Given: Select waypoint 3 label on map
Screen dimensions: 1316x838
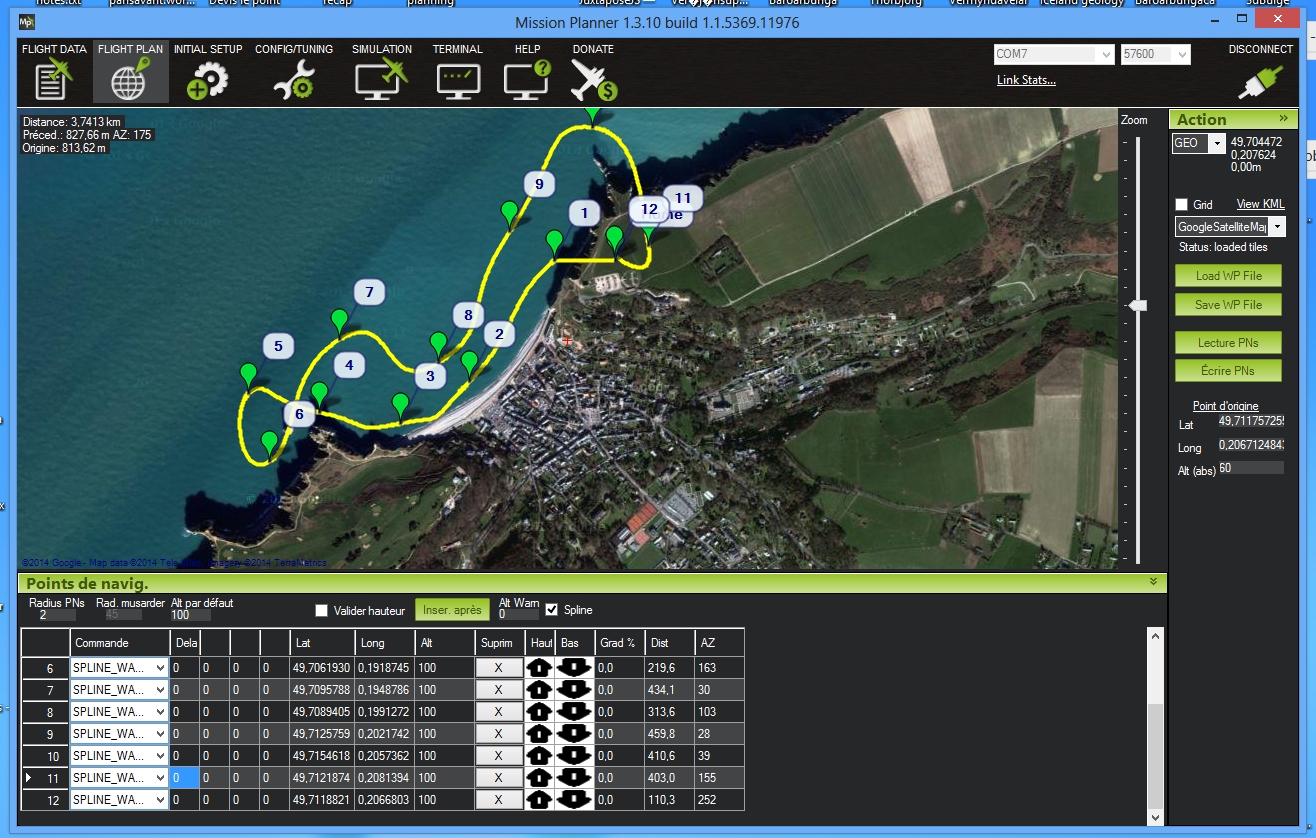Looking at the screenshot, I should click(x=430, y=376).
